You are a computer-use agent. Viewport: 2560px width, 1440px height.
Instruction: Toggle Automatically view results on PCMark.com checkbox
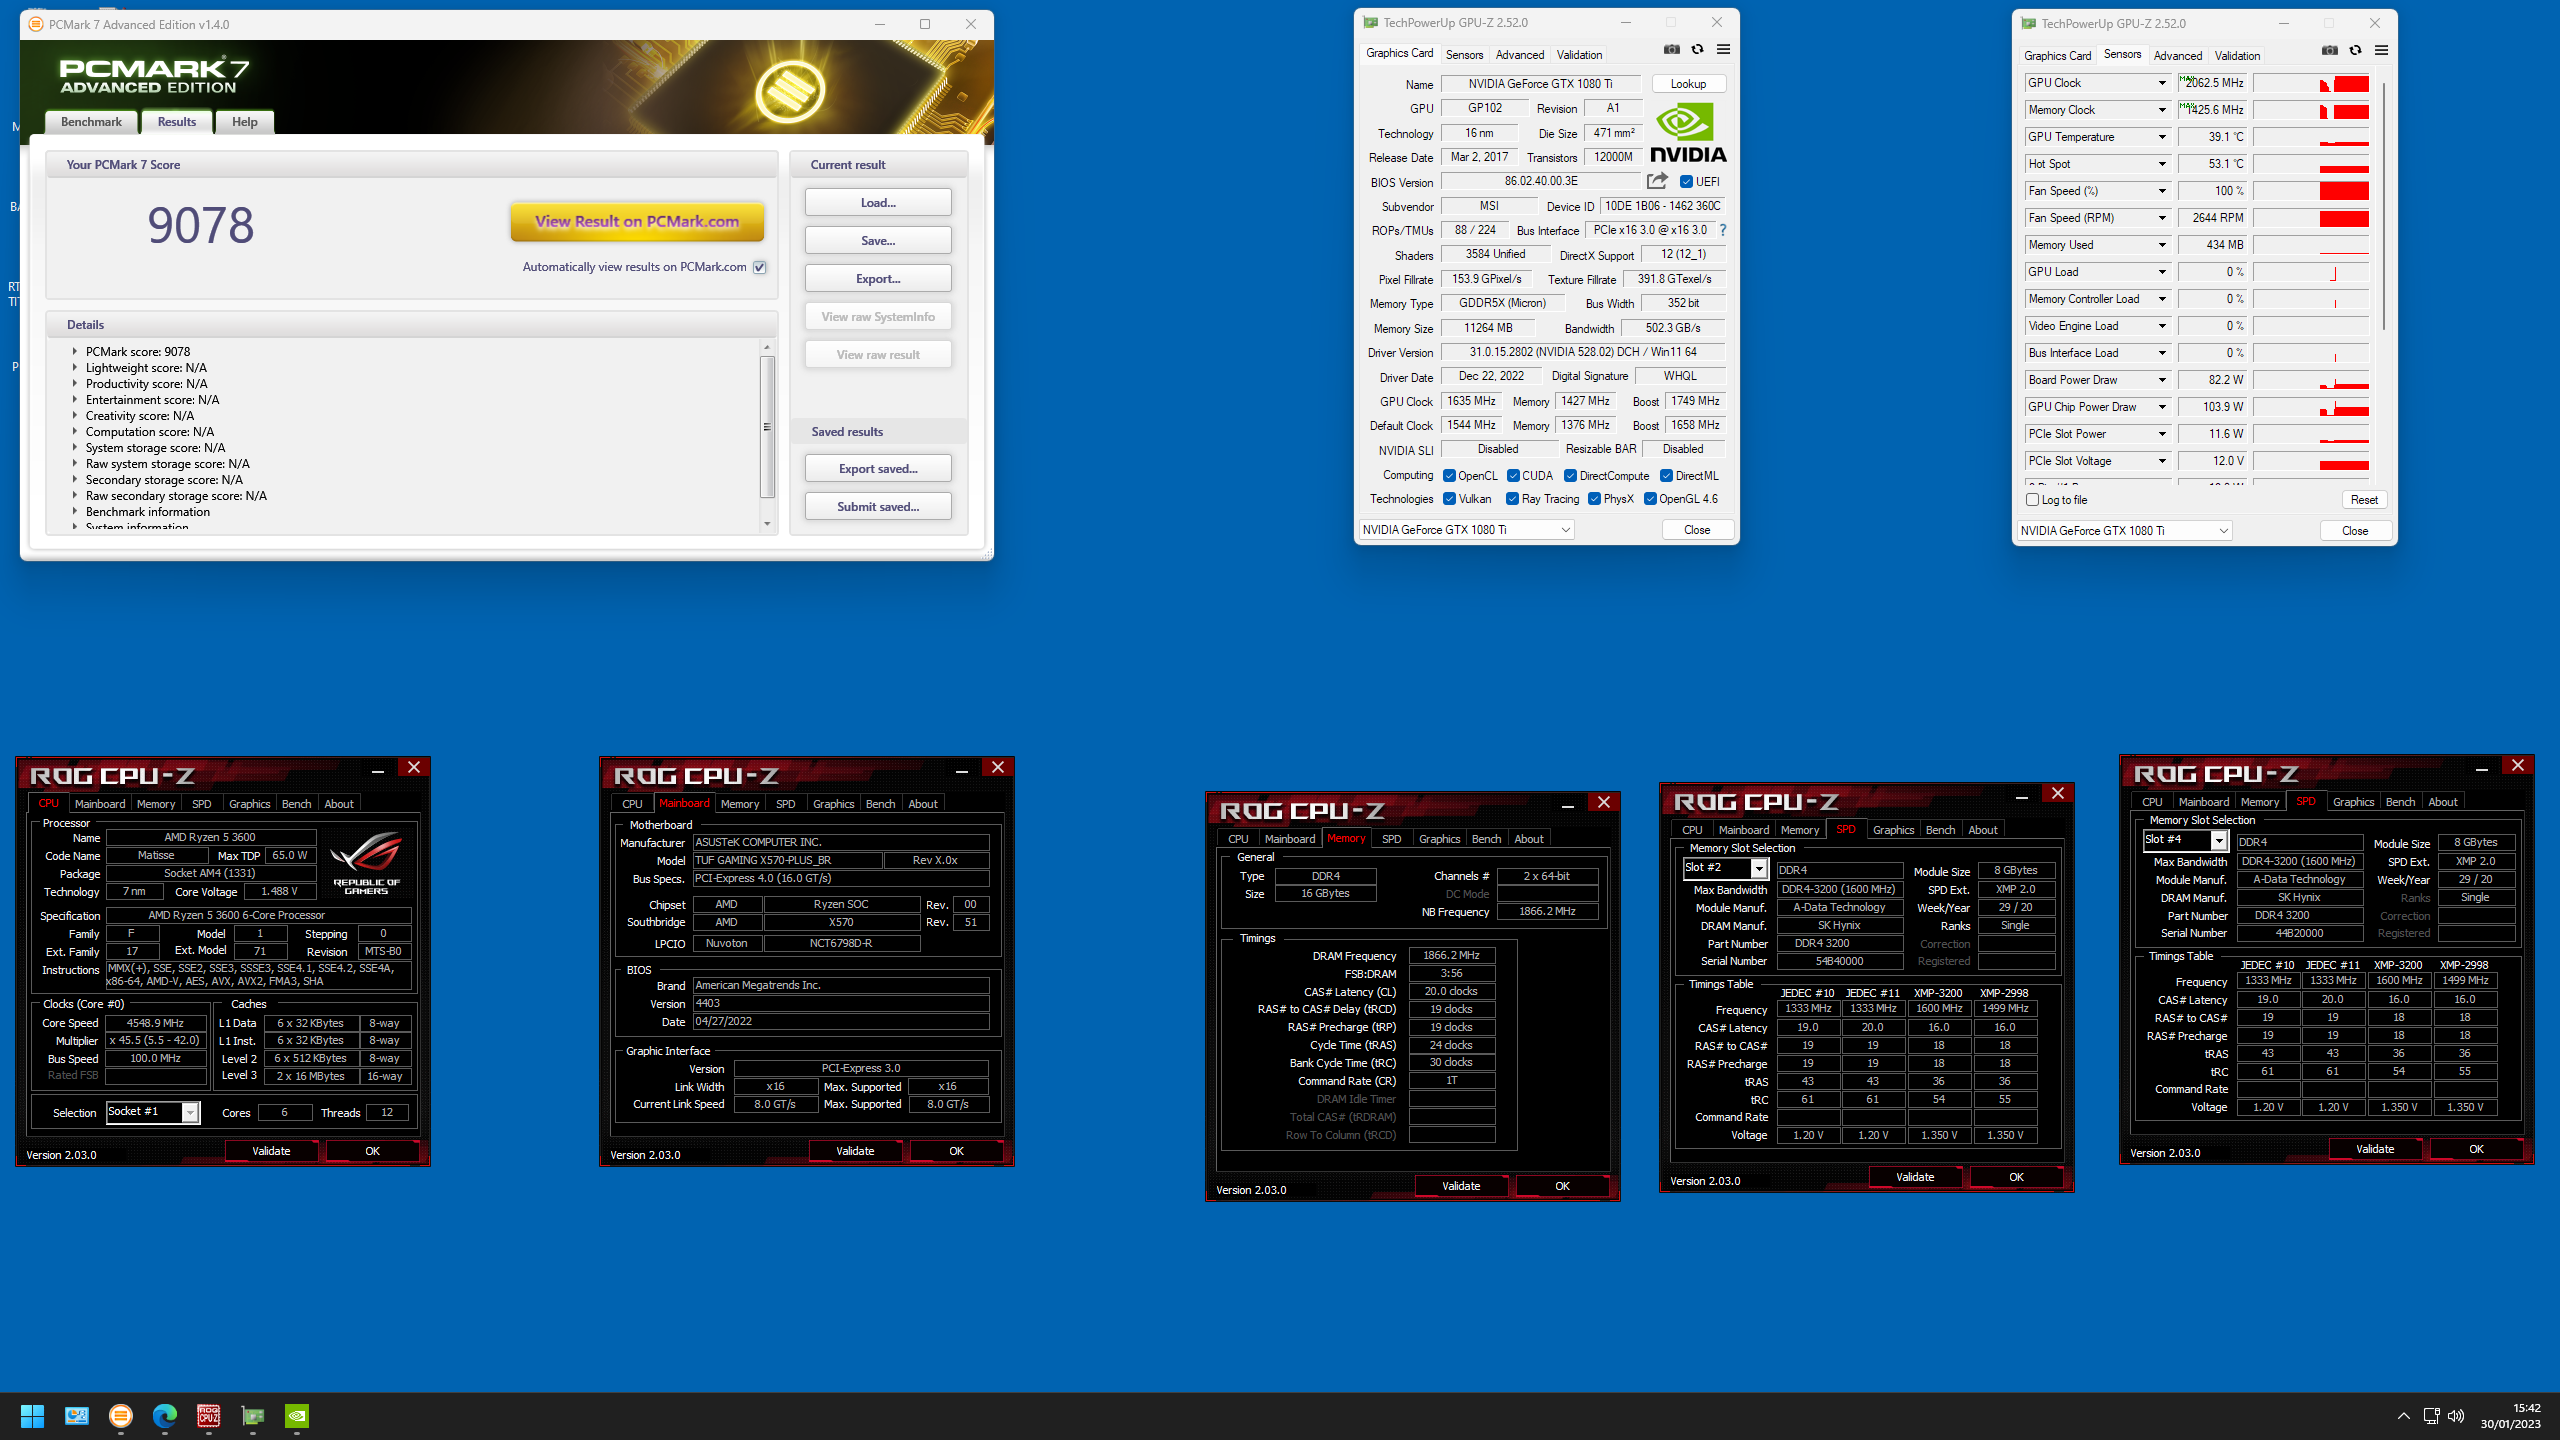(760, 267)
